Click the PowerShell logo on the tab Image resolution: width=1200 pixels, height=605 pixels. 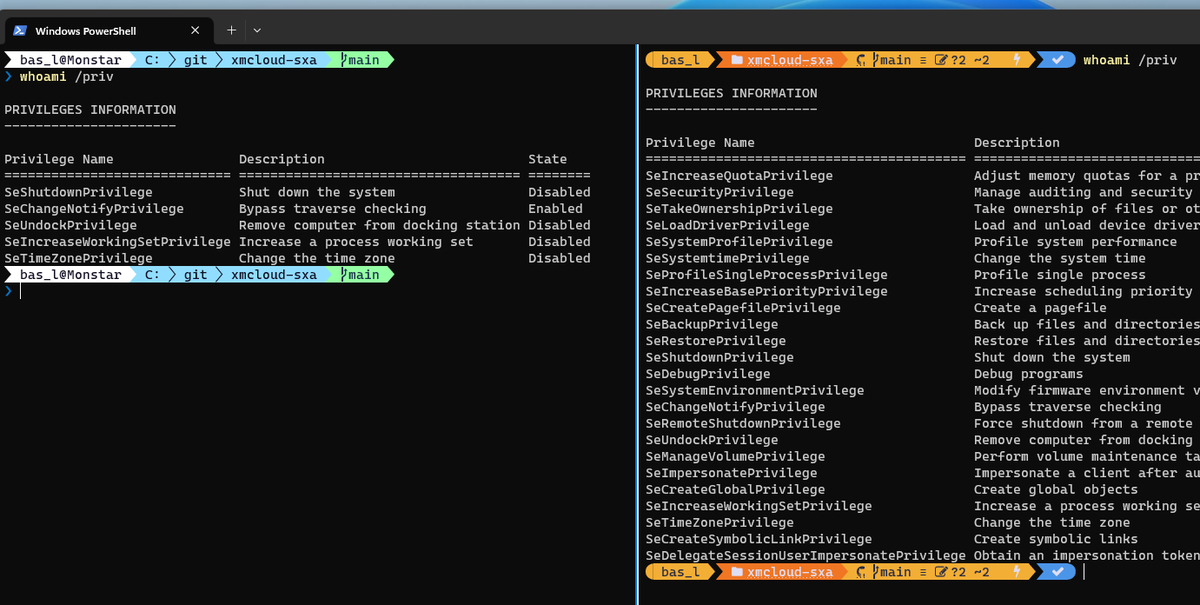point(19,29)
